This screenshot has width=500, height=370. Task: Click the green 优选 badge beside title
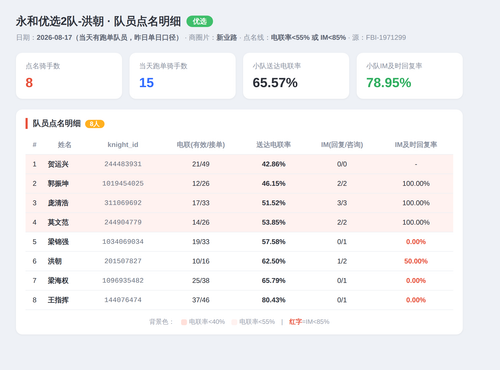click(200, 21)
